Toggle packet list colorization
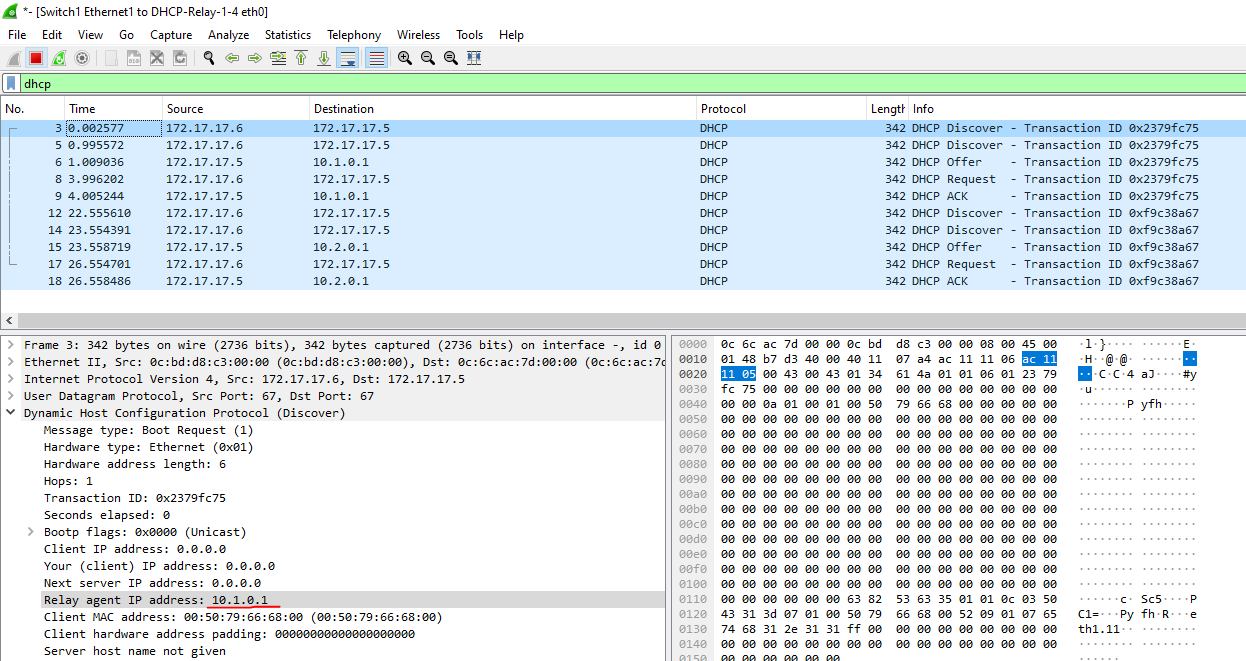 [x=376, y=58]
